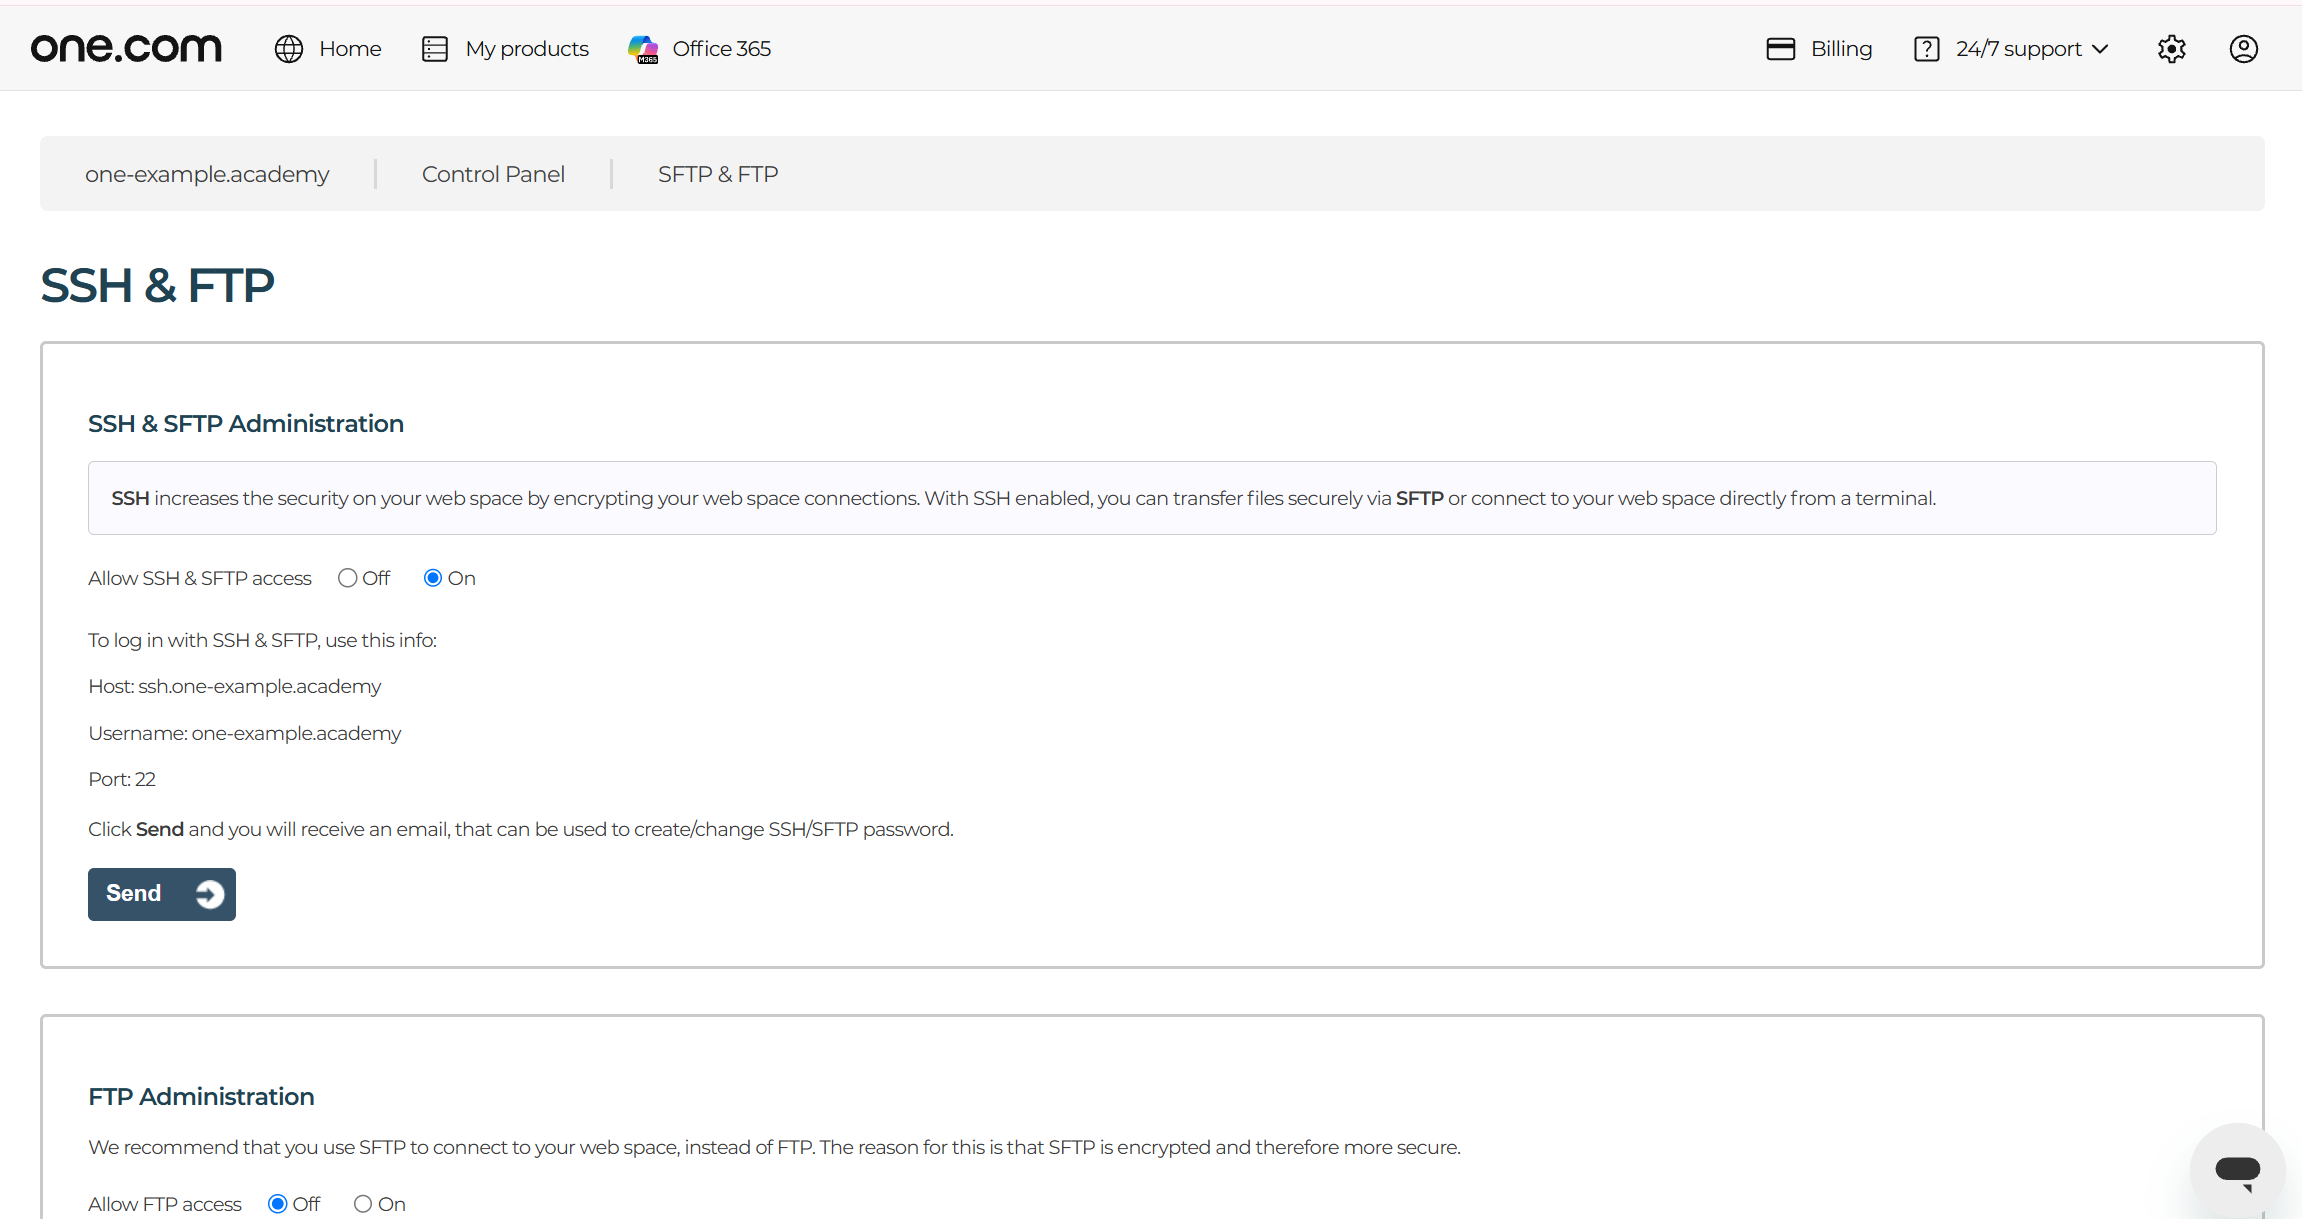Click the Home globe icon
Screen dimensions: 2302x1219
pos(289,49)
